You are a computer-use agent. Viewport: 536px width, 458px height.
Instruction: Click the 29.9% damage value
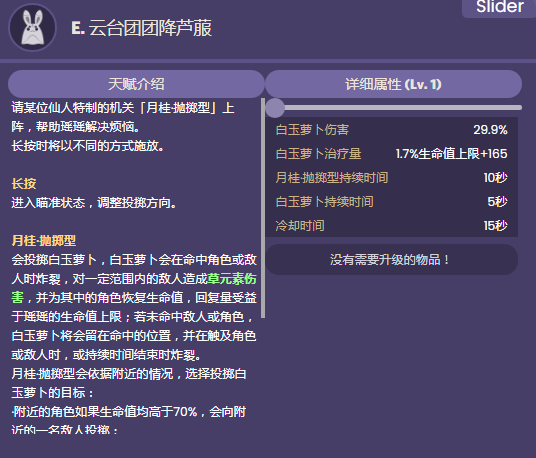(490, 130)
